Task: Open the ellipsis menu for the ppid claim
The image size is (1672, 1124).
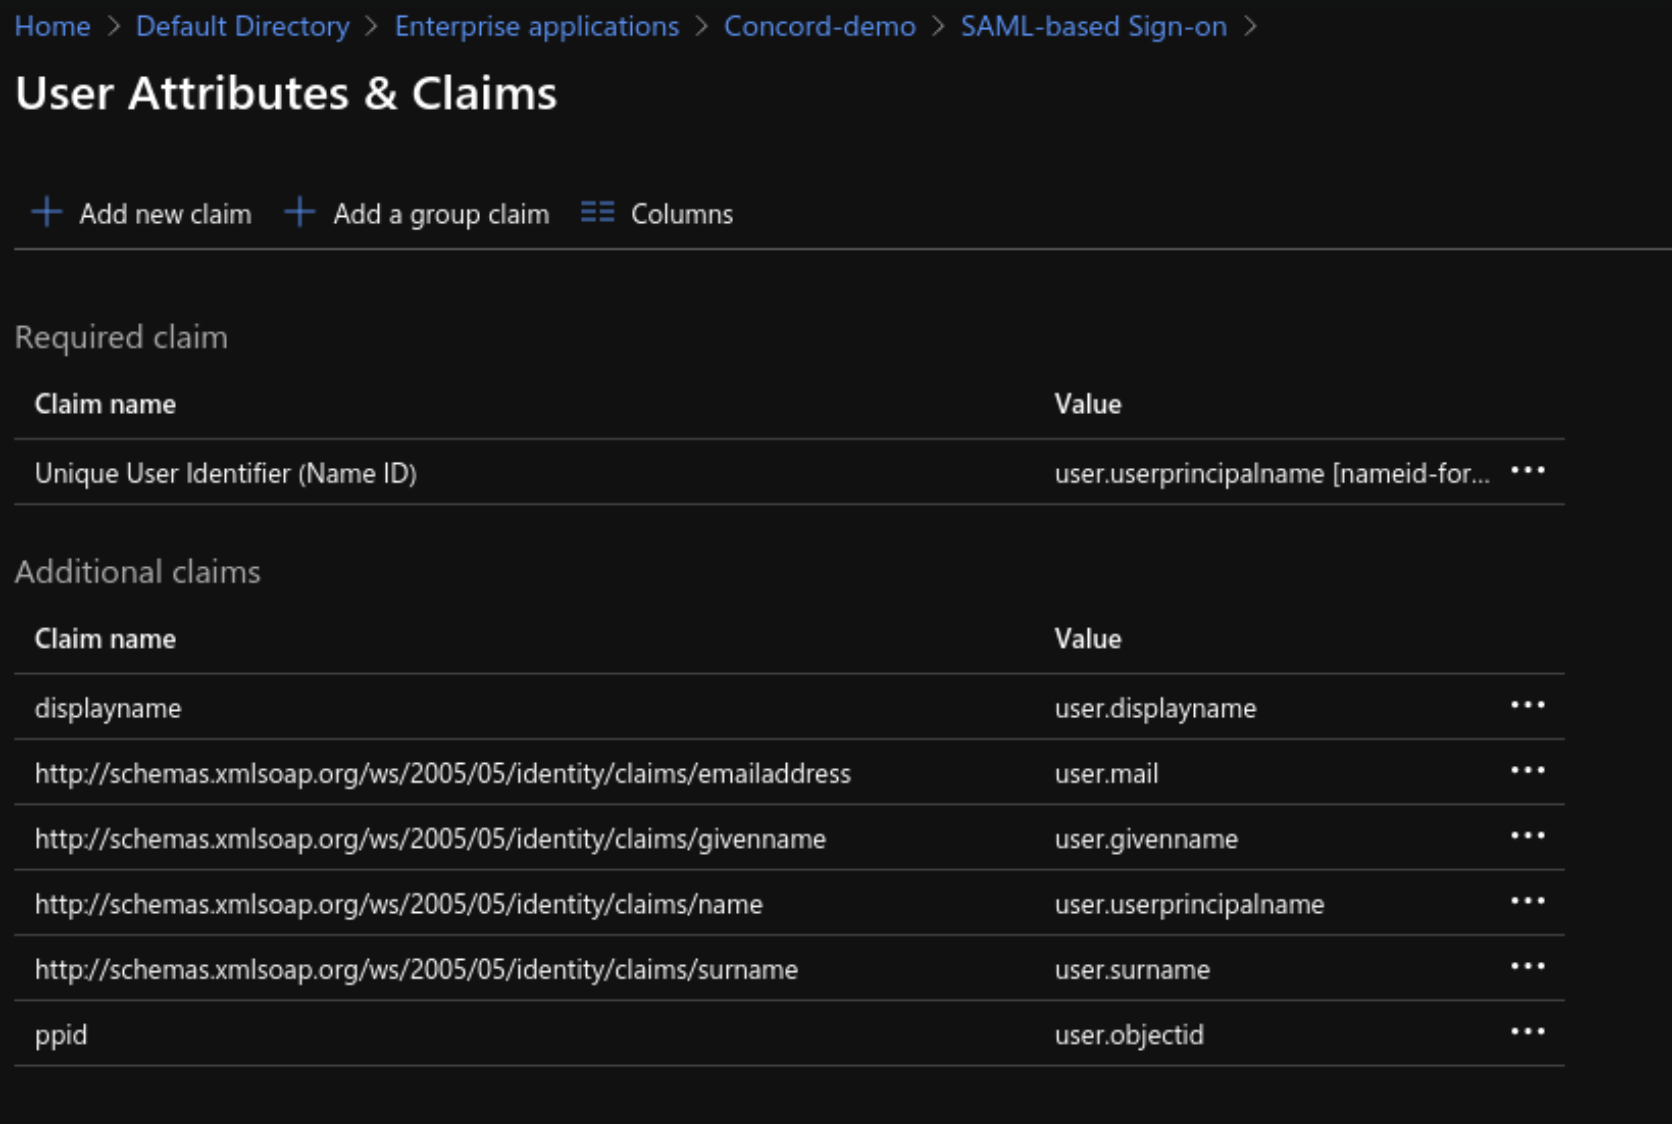Action: pos(1527,1031)
